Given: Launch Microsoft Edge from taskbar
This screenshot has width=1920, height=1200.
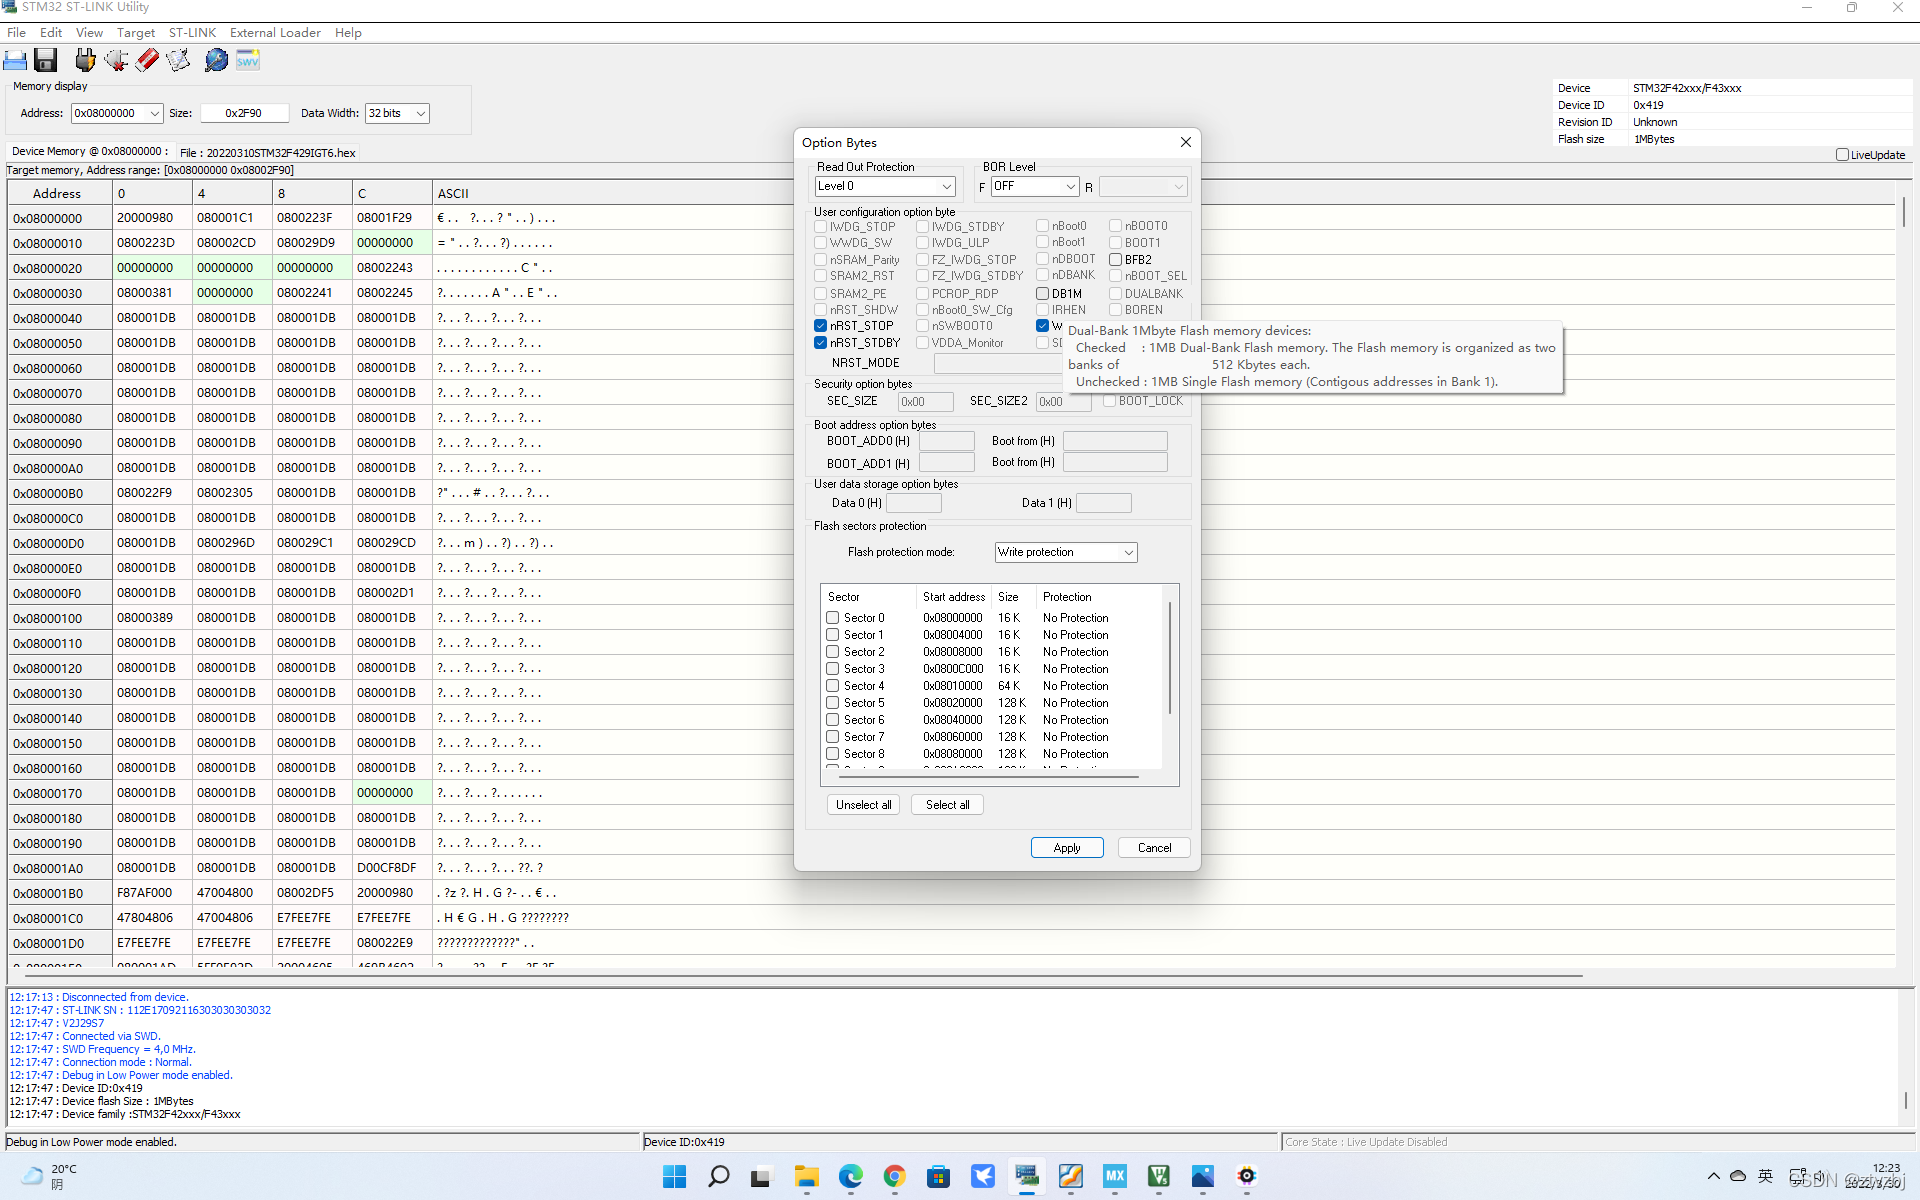Looking at the screenshot, I should coord(850,1176).
